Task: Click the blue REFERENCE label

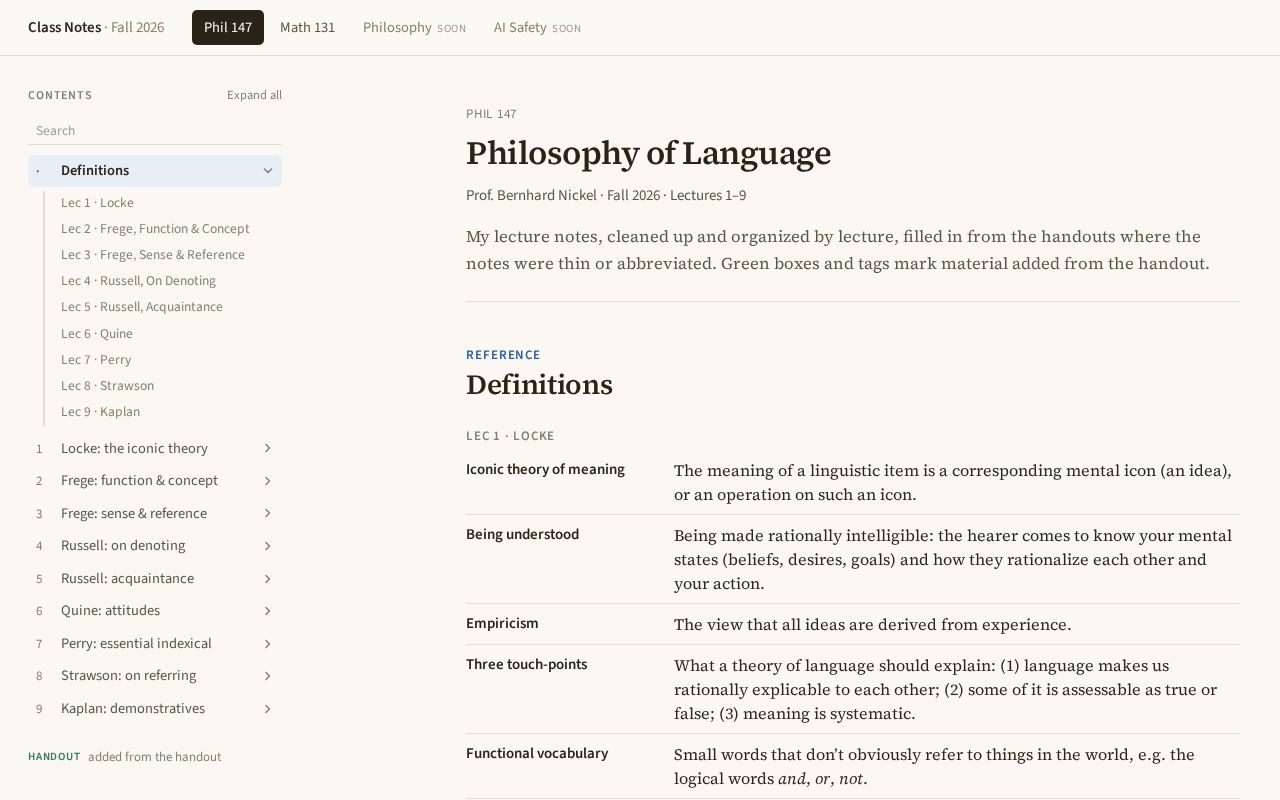Action: point(503,355)
